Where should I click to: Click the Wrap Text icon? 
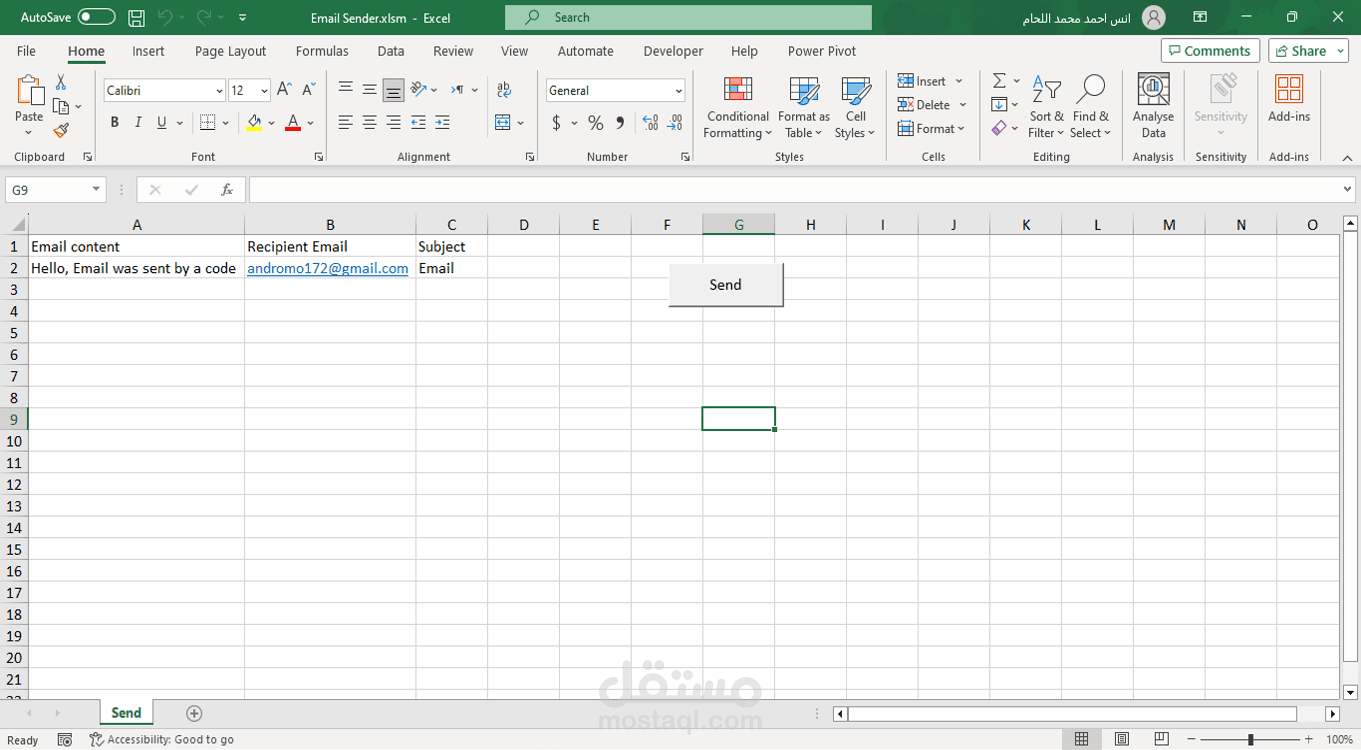point(504,89)
